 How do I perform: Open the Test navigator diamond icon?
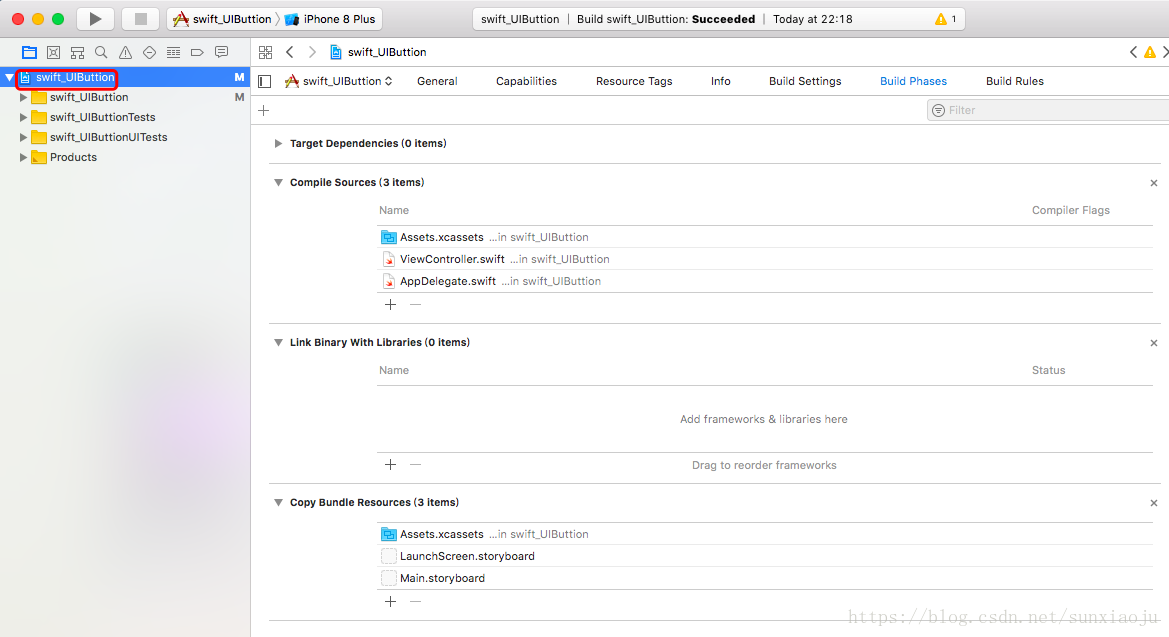pyautogui.click(x=149, y=52)
